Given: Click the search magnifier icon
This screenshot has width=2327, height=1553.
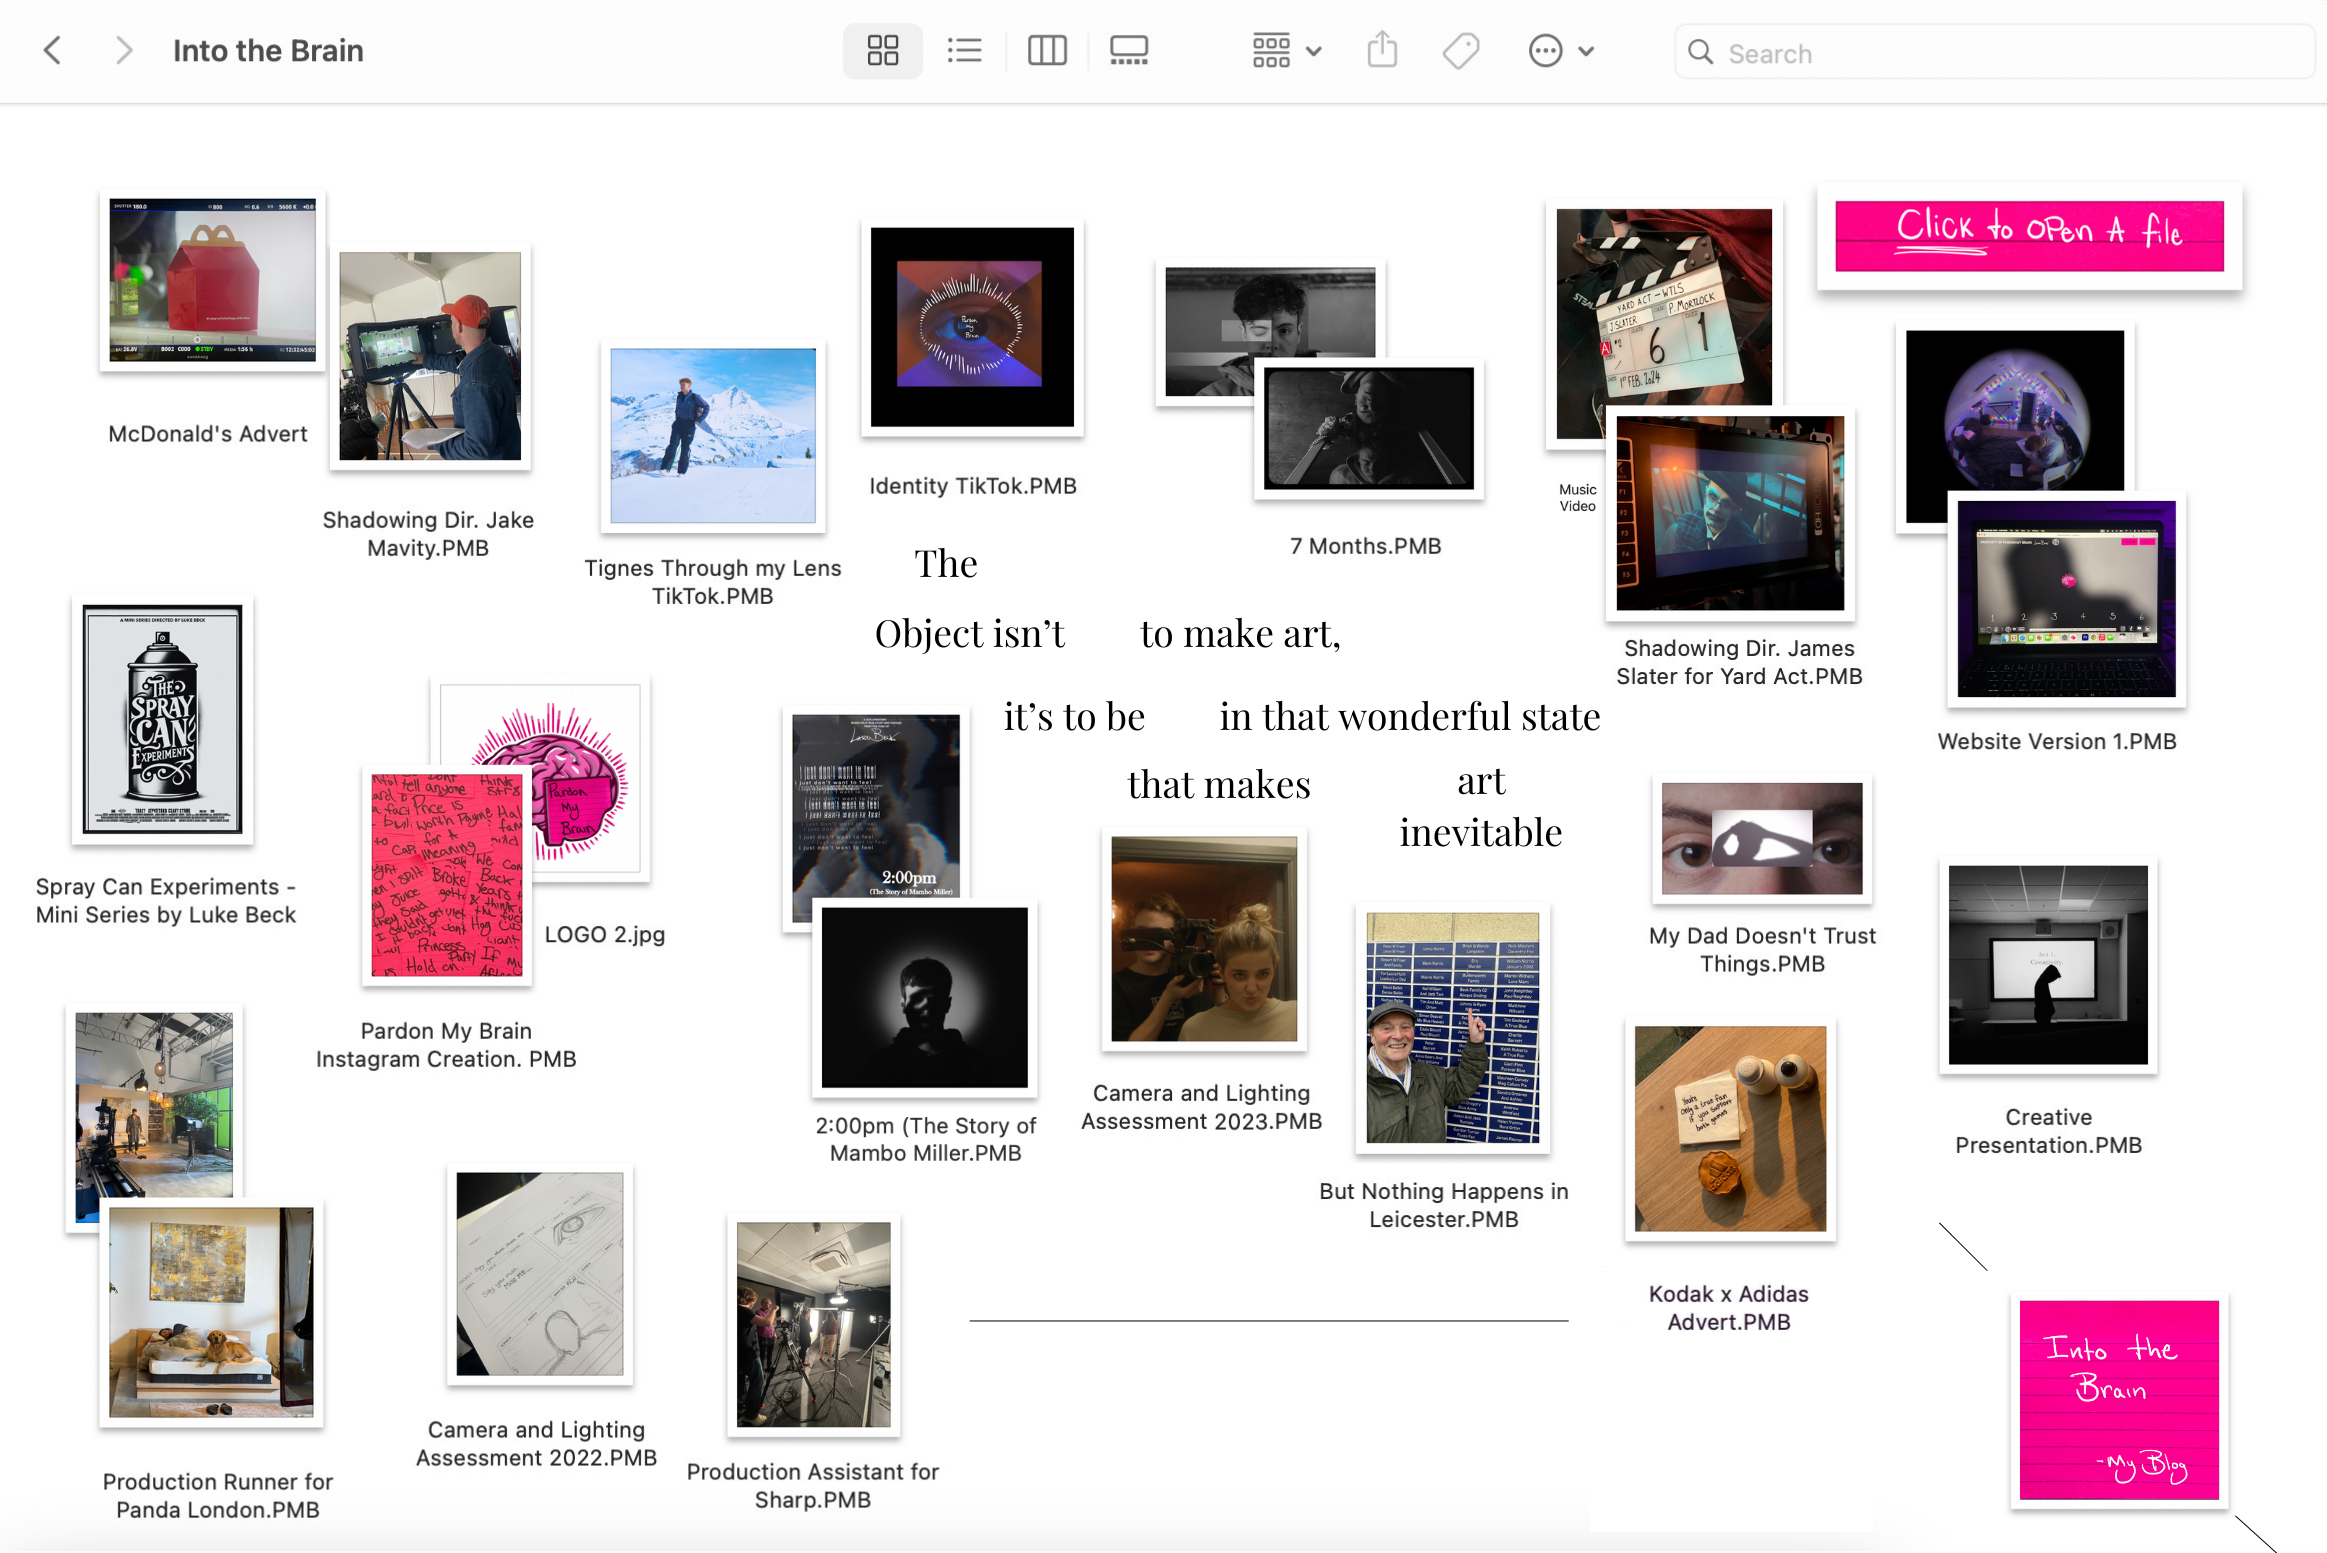Looking at the screenshot, I should (1700, 52).
